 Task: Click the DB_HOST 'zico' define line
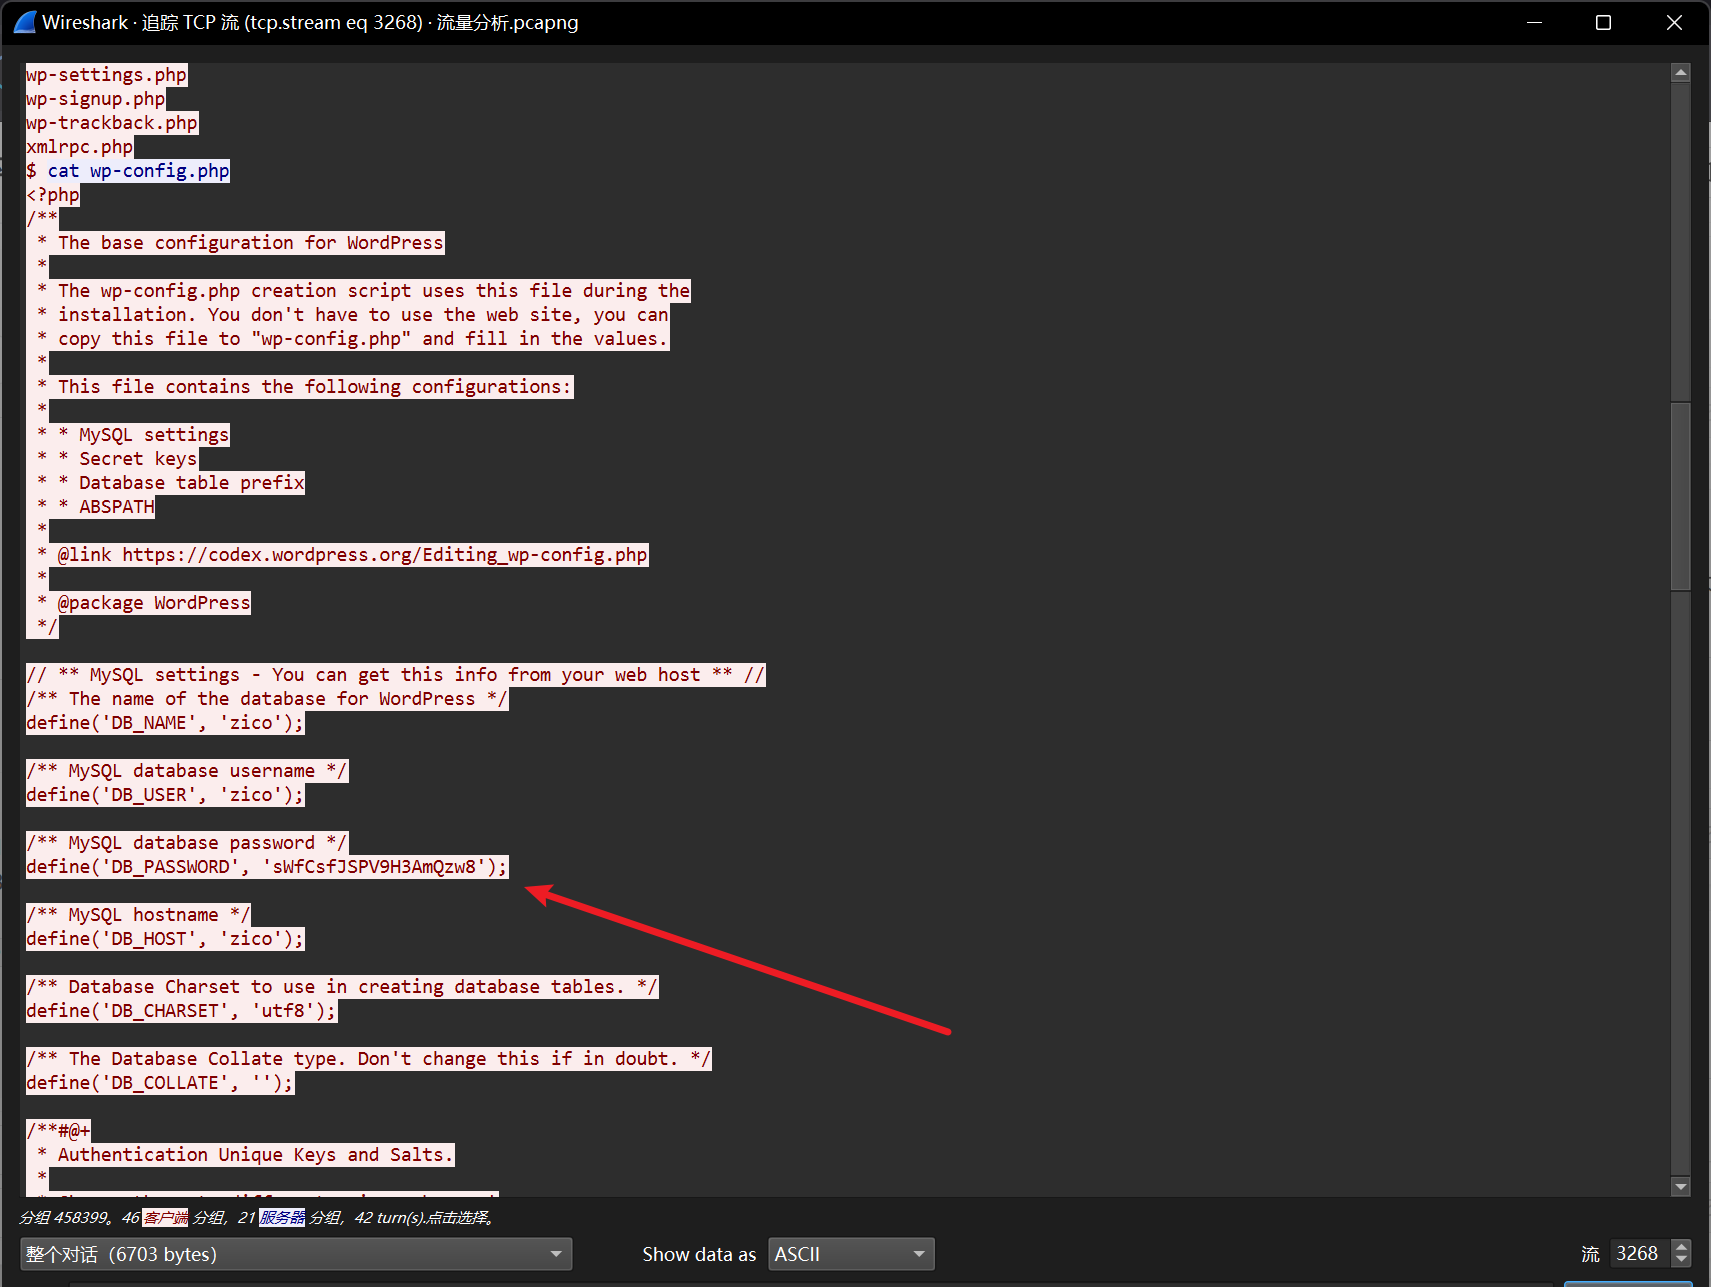[164, 939]
